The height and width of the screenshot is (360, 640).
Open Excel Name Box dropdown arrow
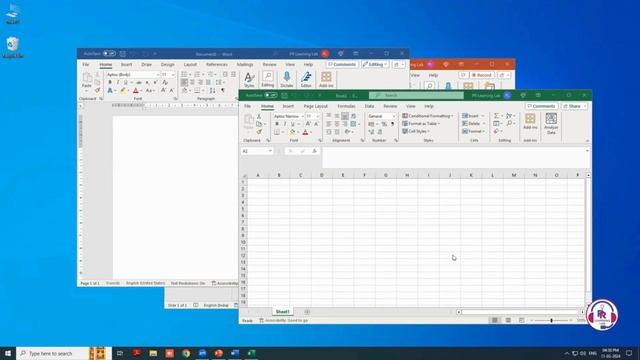click(270, 151)
